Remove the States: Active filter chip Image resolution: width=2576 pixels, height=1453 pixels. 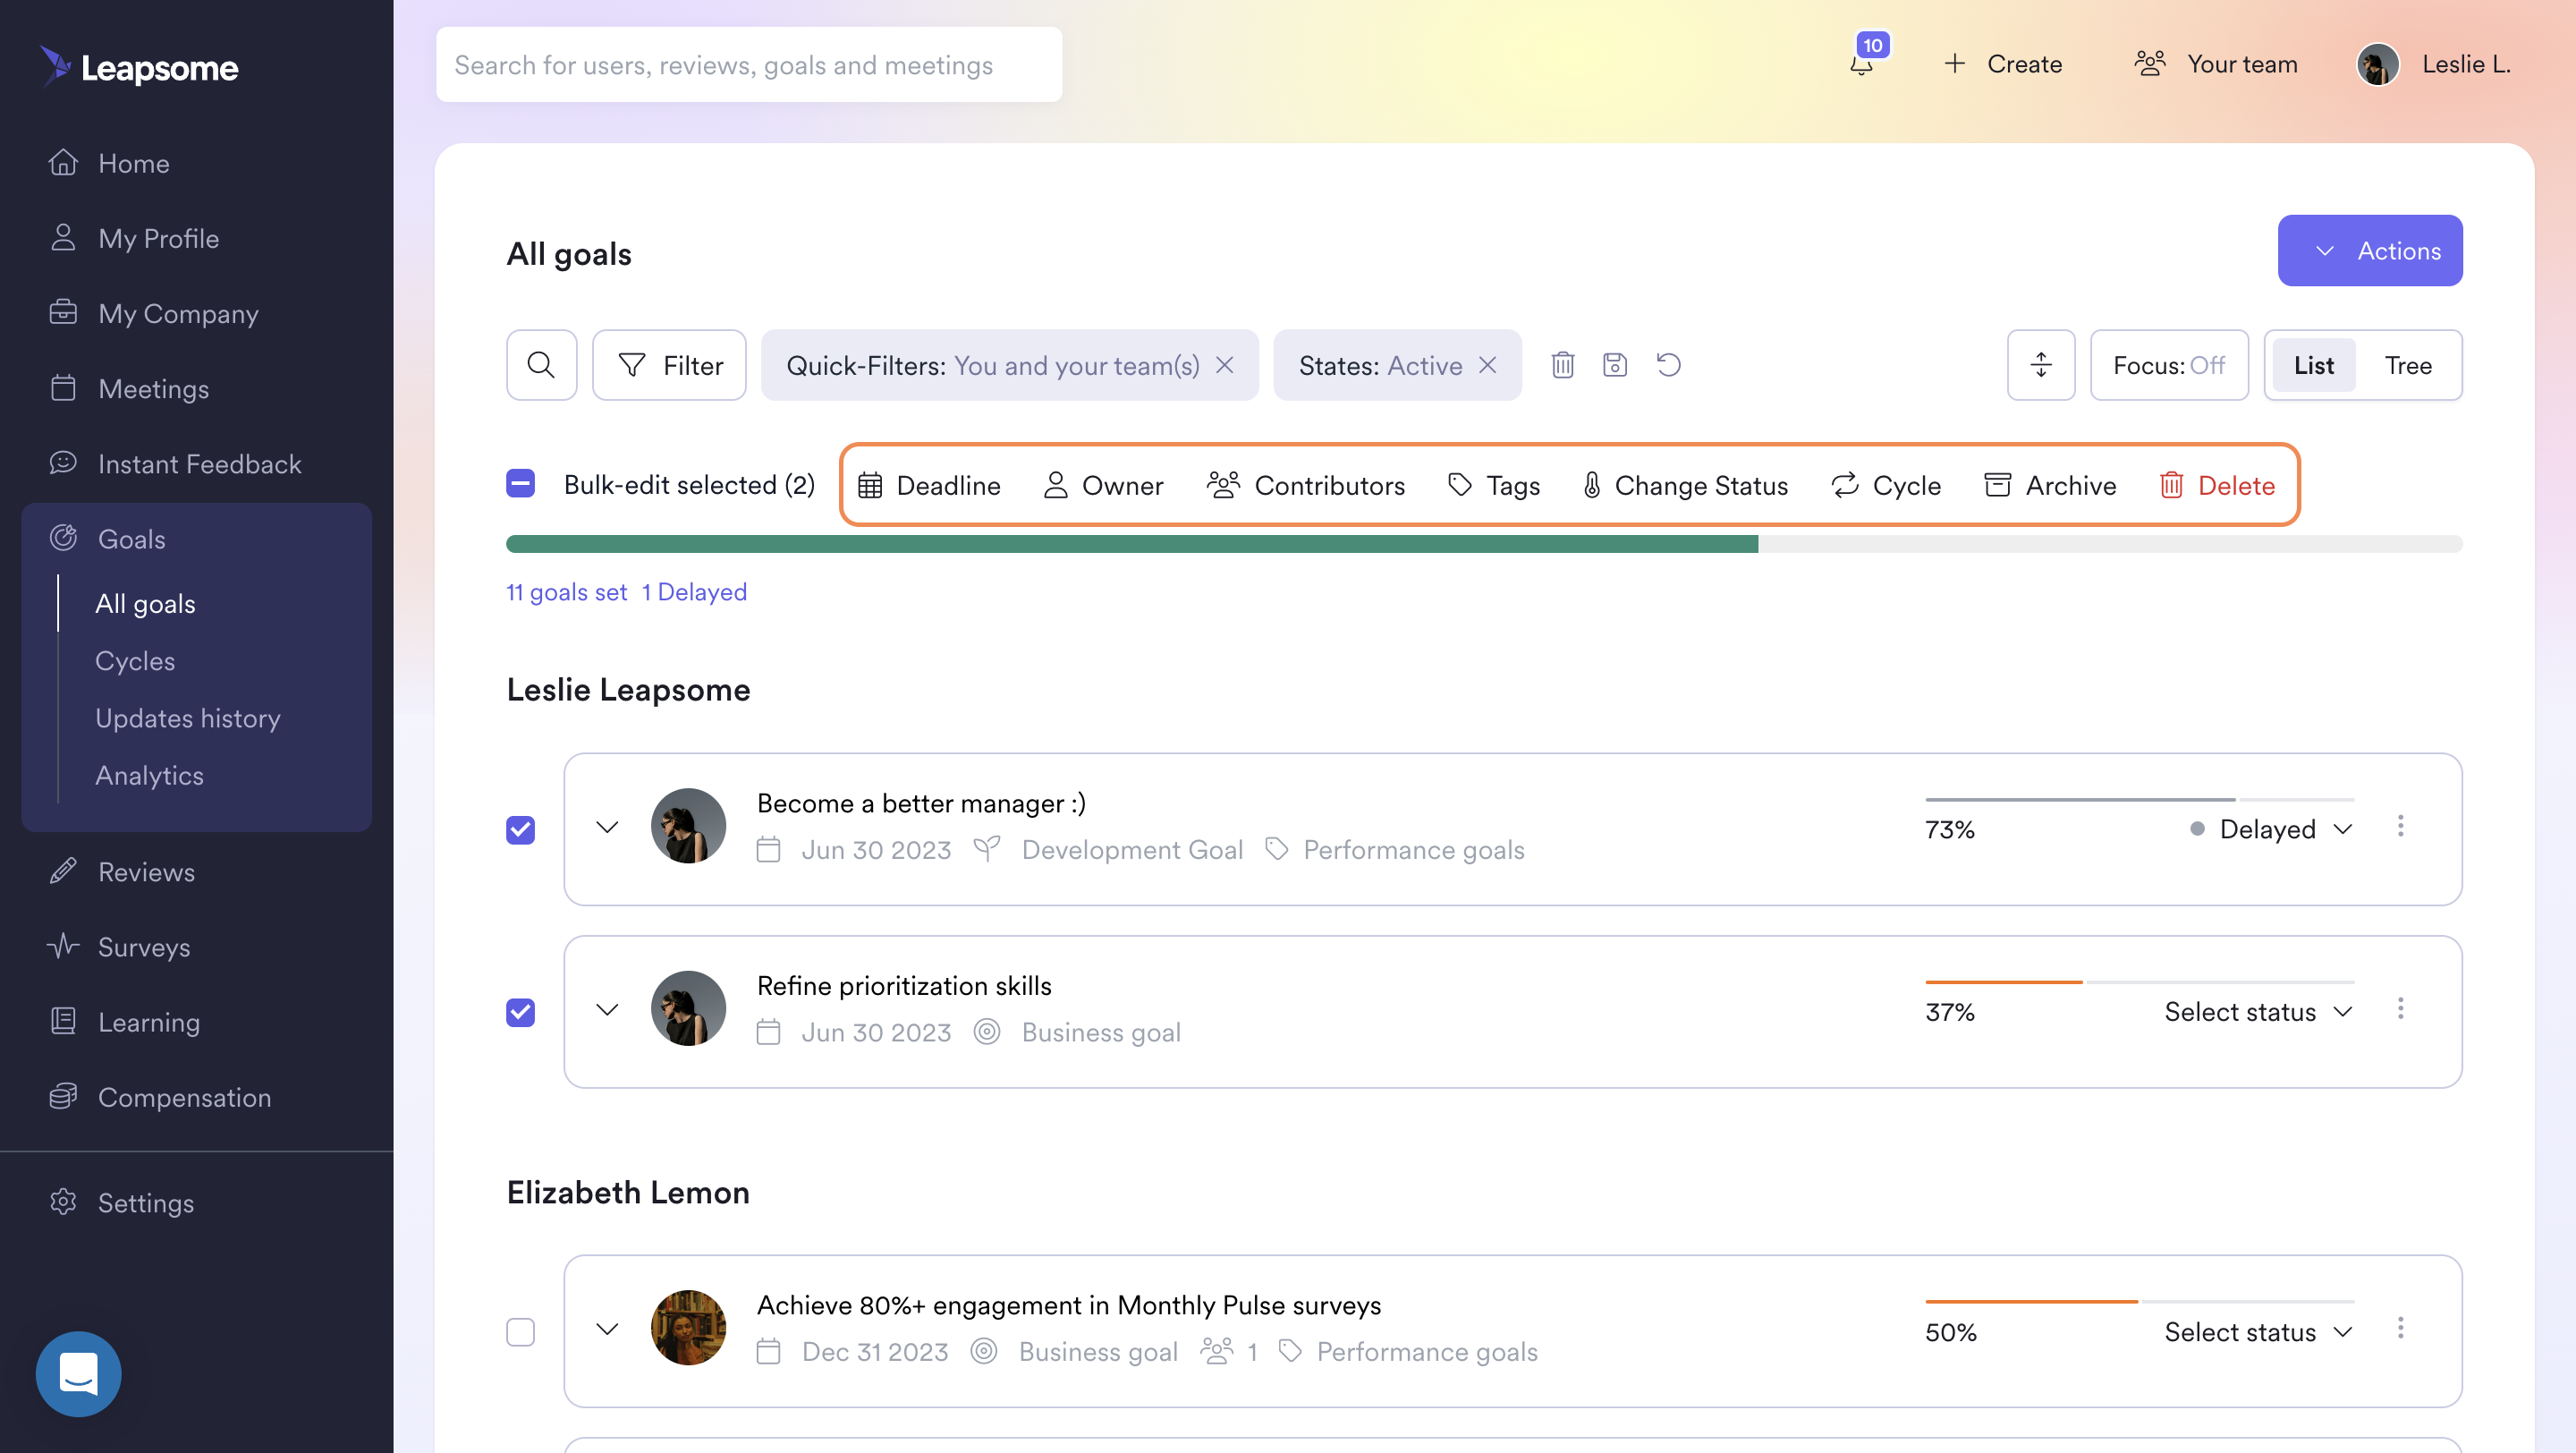tap(1487, 365)
